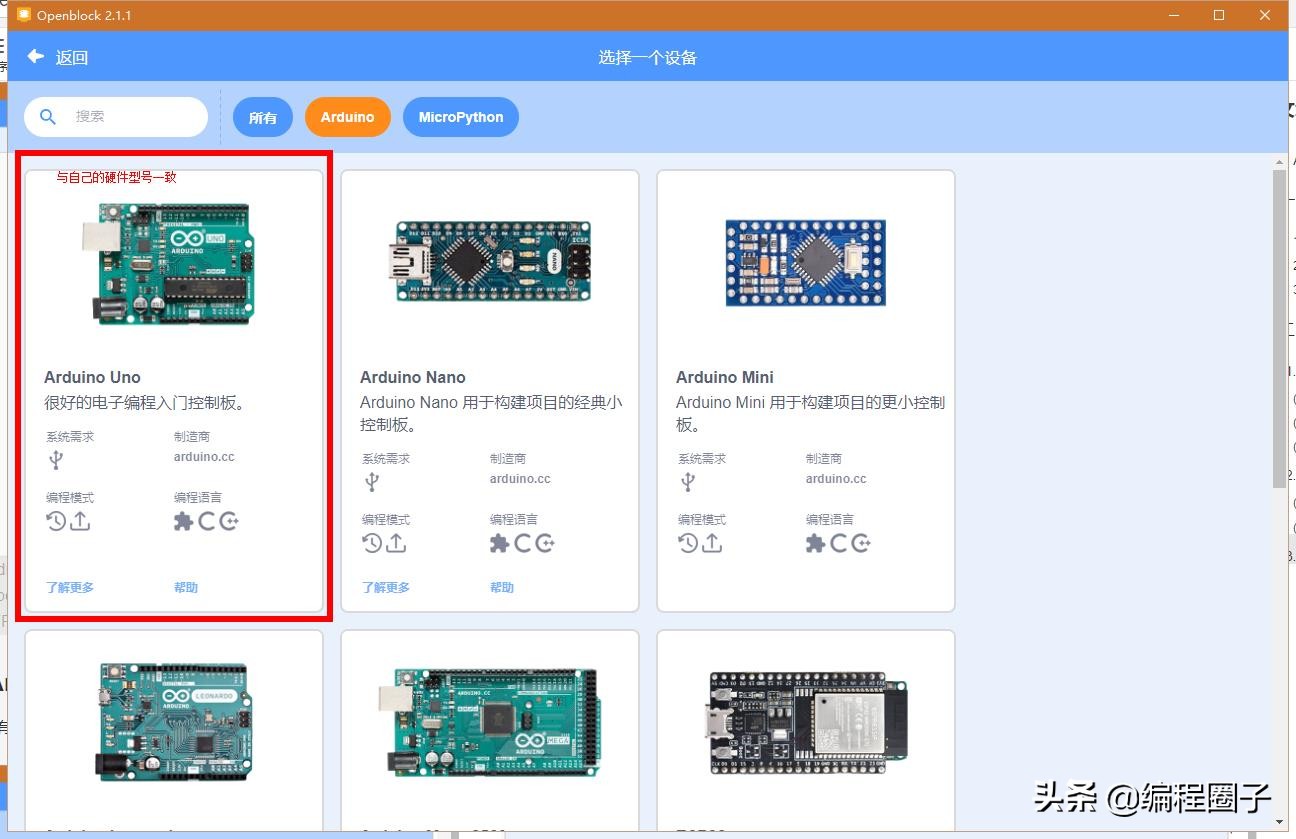Click C language icon on Mini card
The height and width of the screenshot is (839, 1296).
[x=838, y=543]
